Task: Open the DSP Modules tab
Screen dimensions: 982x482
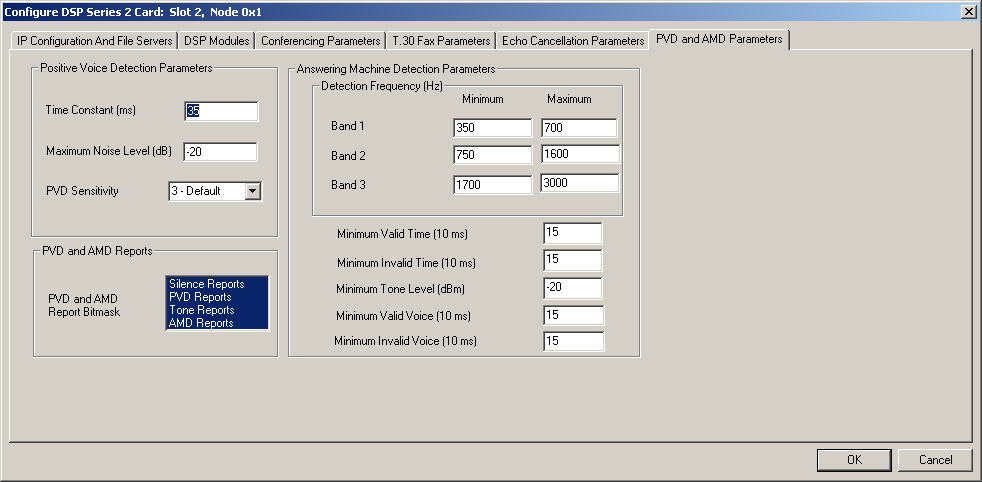Action: click(216, 41)
